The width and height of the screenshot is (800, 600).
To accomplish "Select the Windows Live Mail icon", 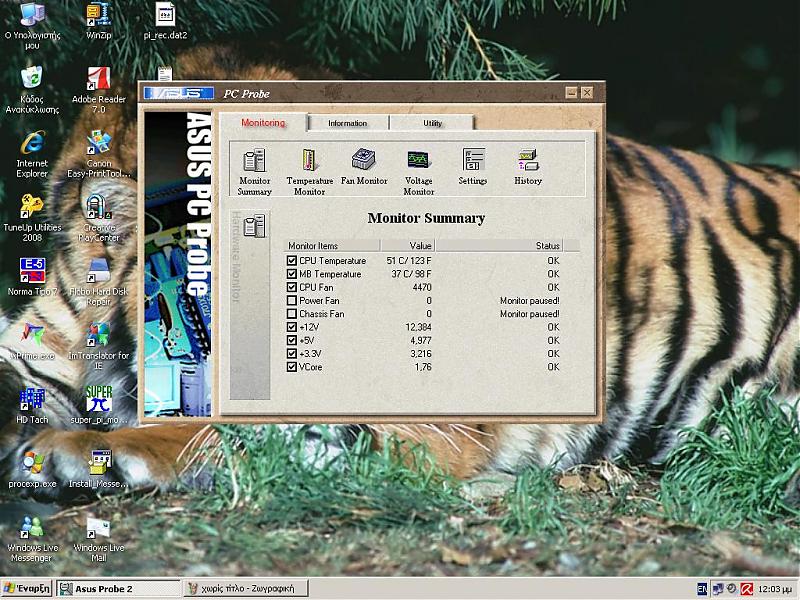I will (98, 539).
